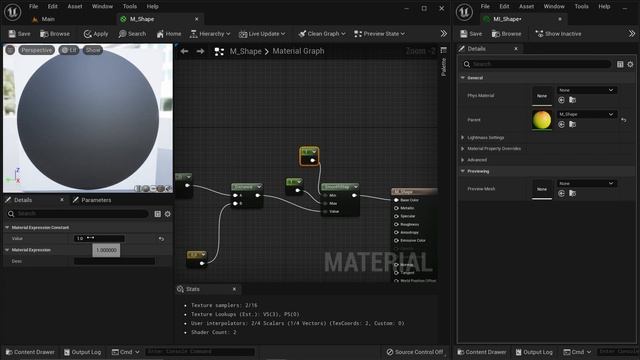Click the Emissive Color input pin
This screenshot has height=360, width=640.
tap(396, 240)
